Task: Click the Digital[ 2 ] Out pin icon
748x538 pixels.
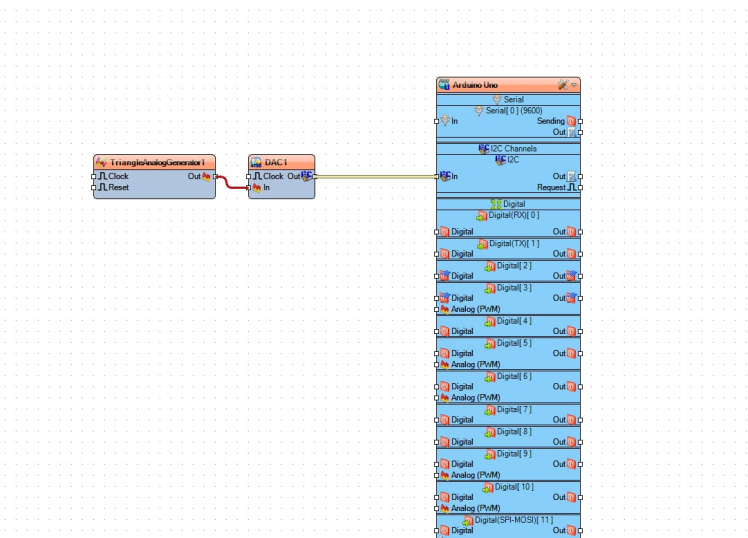Action: (x=571, y=276)
